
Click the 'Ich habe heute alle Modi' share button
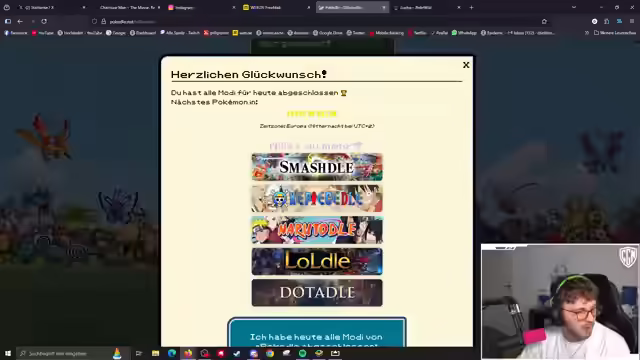click(317, 333)
